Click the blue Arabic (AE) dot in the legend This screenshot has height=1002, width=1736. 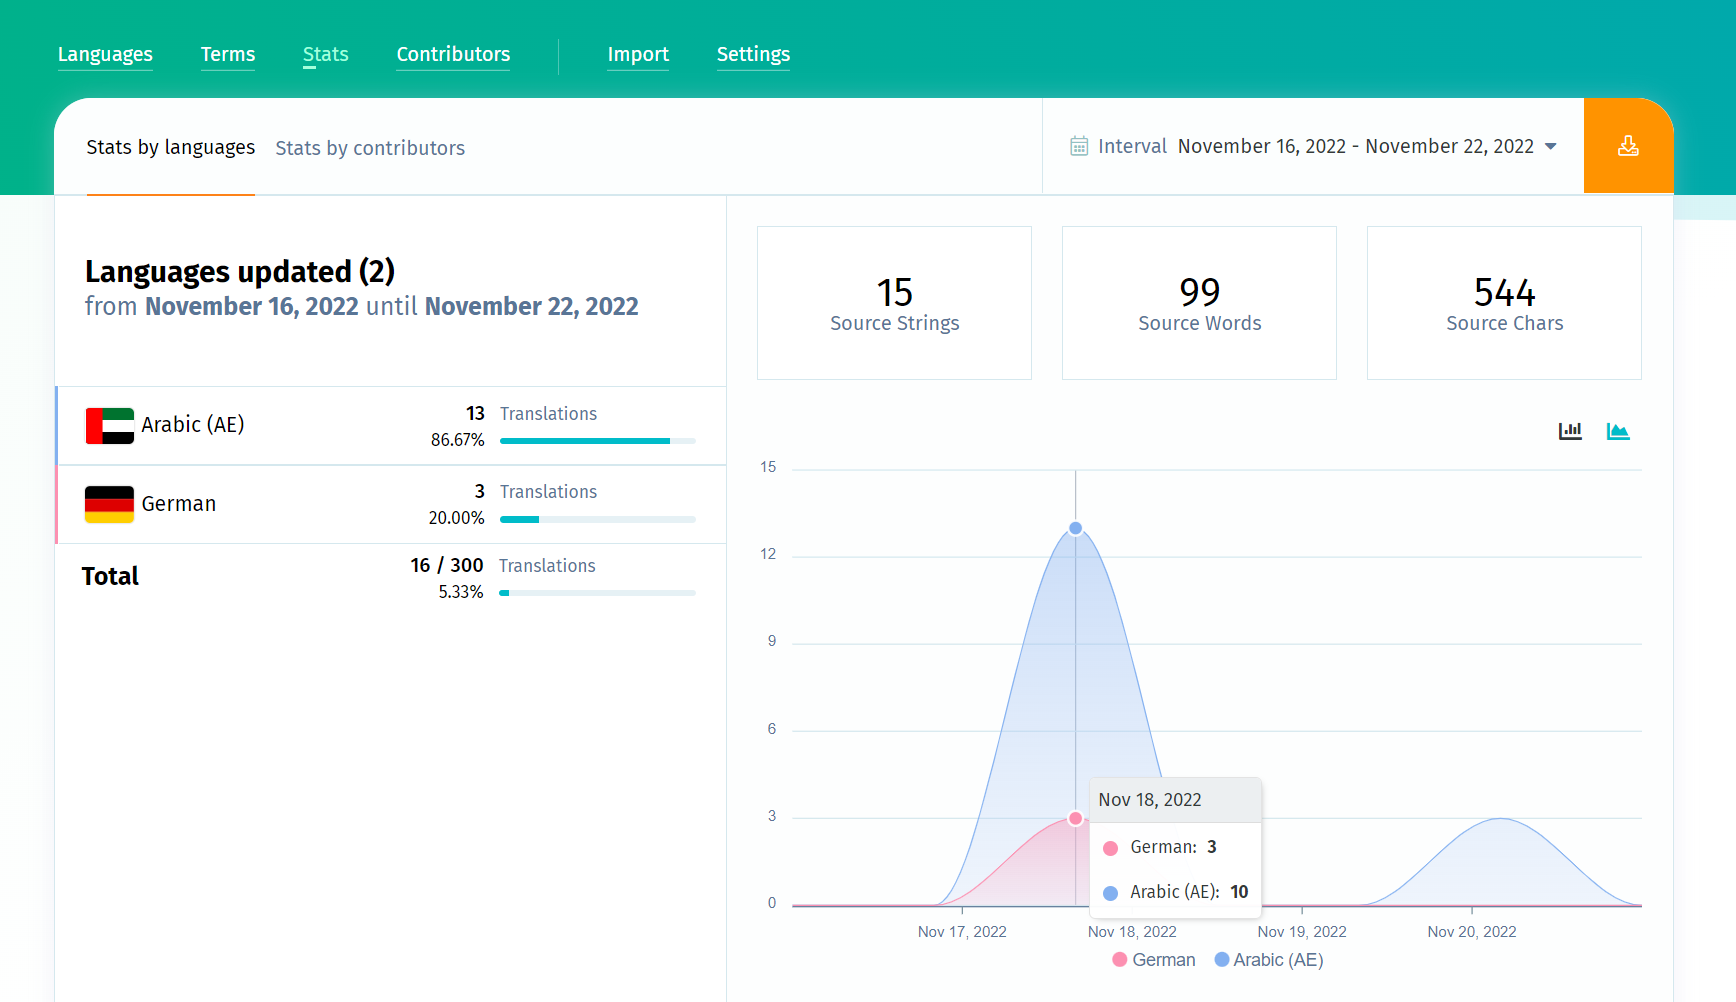(x=1220, y=959)
